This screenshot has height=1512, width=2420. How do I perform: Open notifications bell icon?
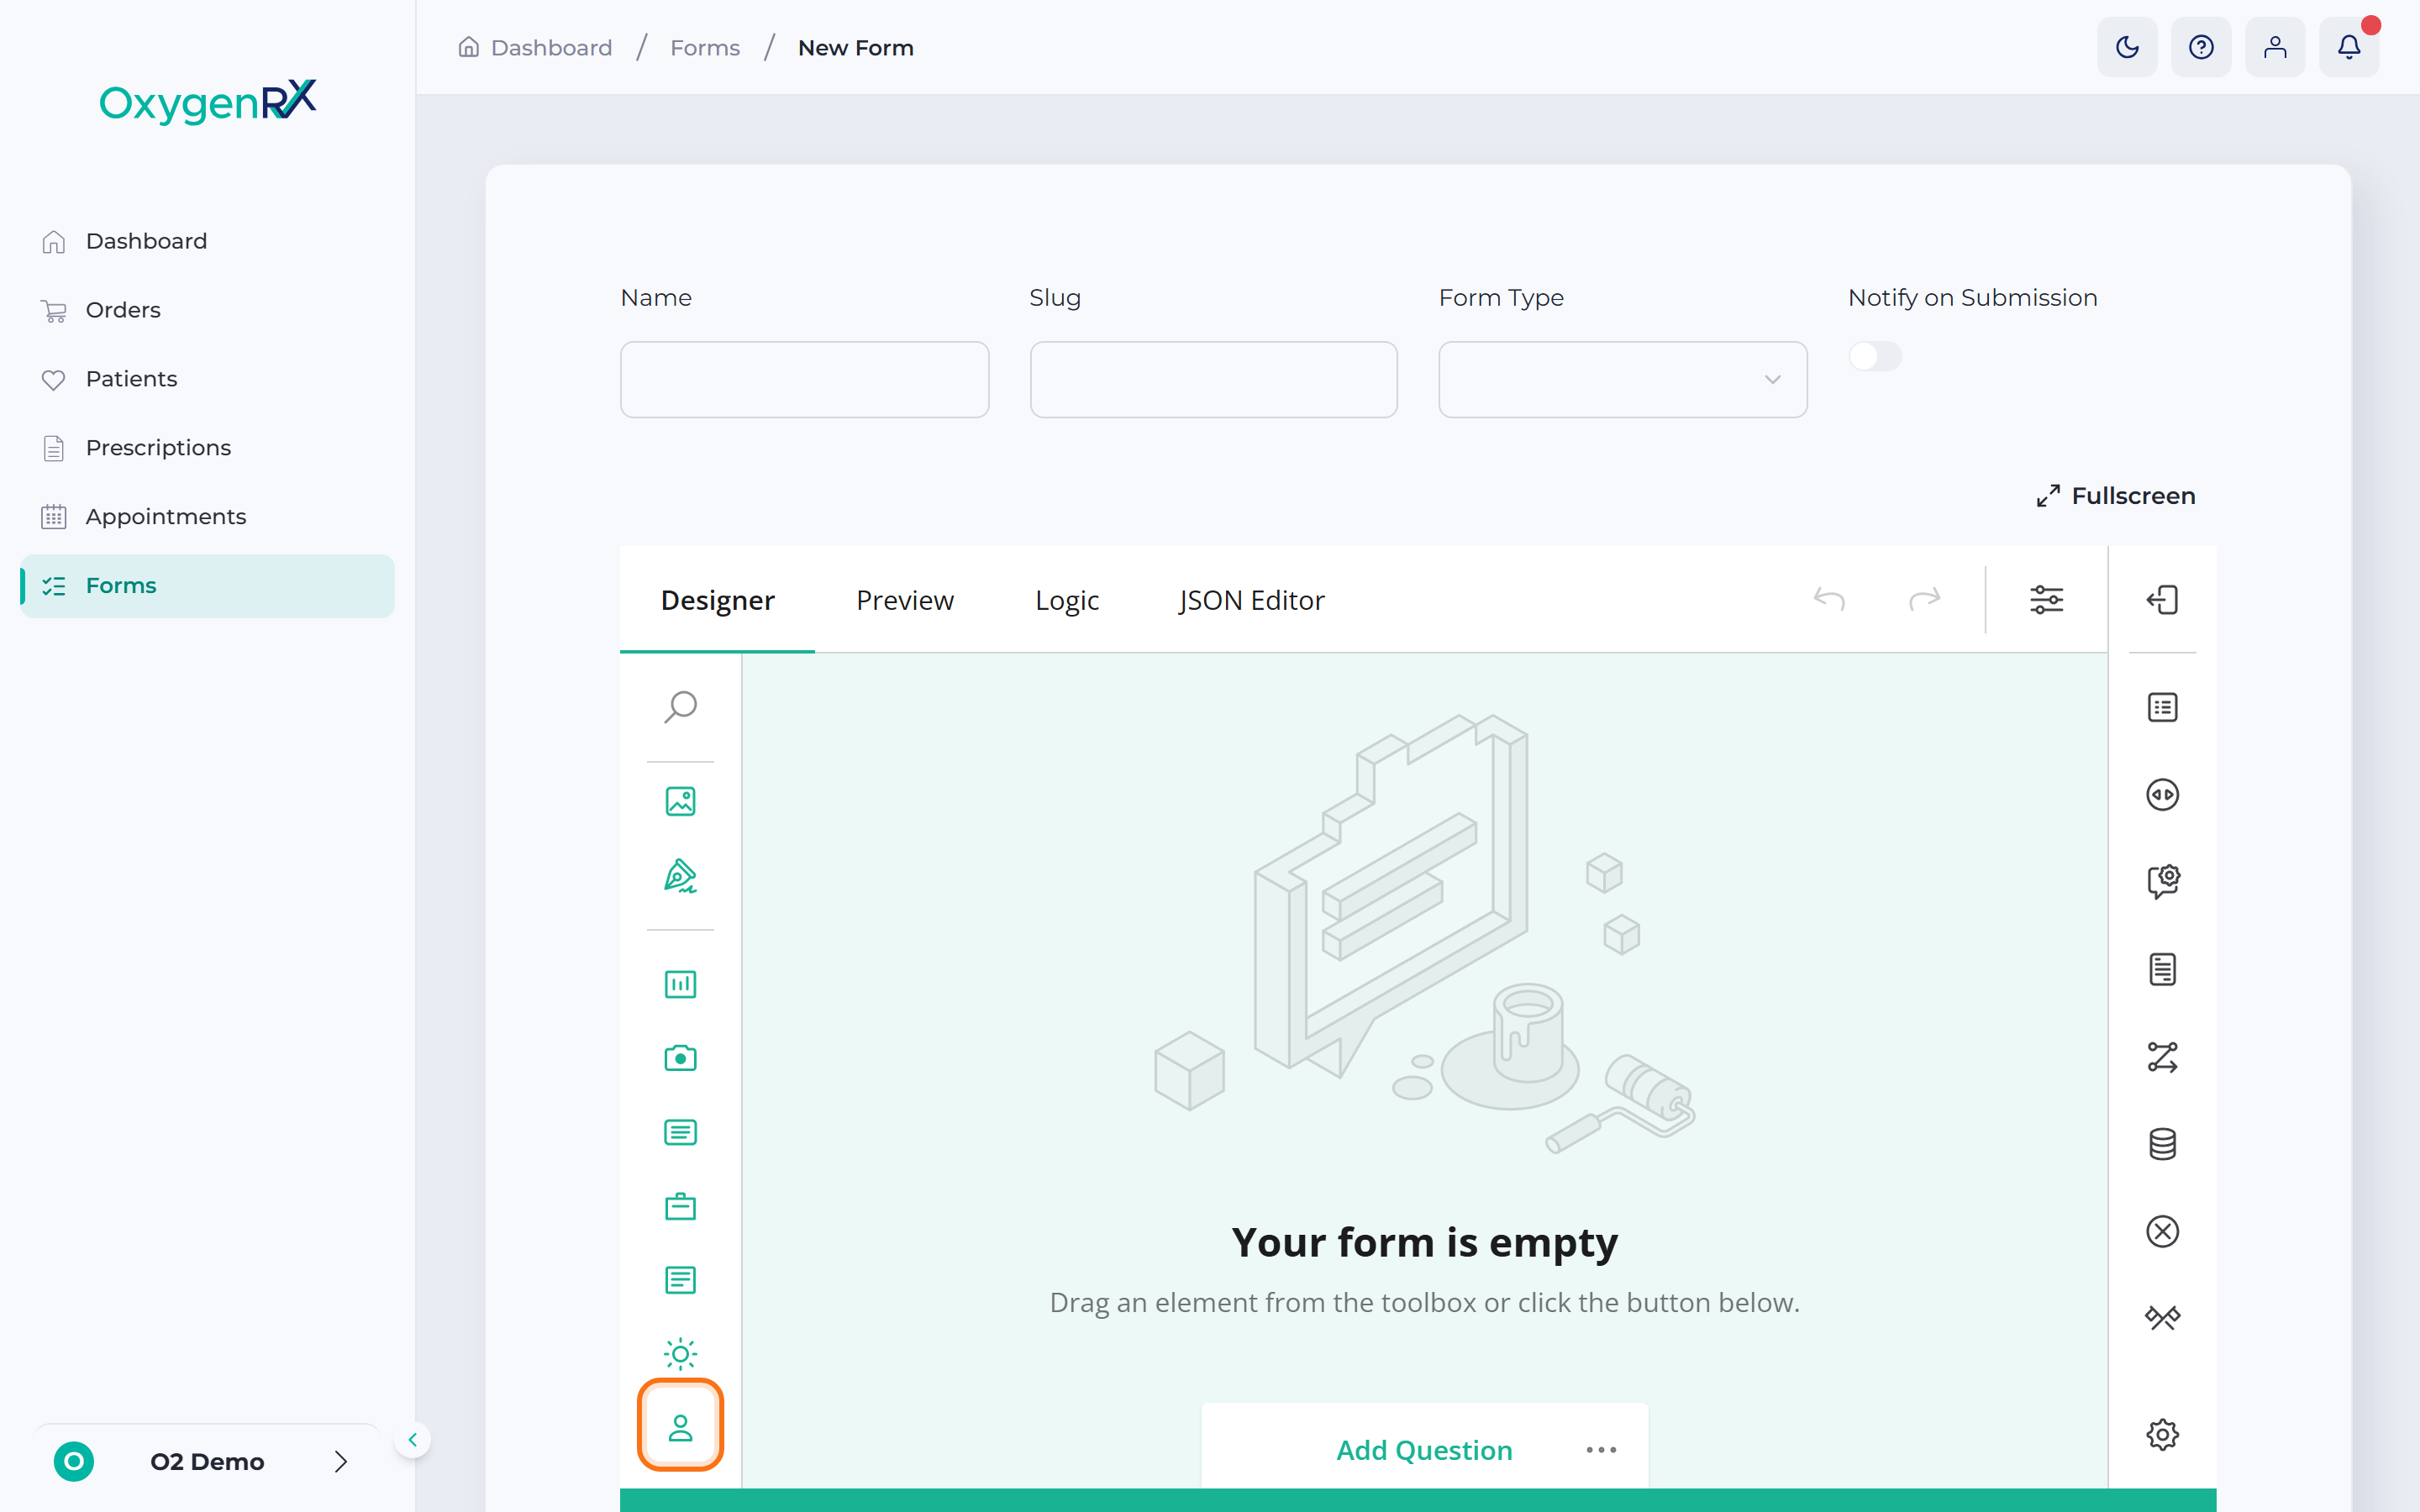click(x=2349, y=47)
